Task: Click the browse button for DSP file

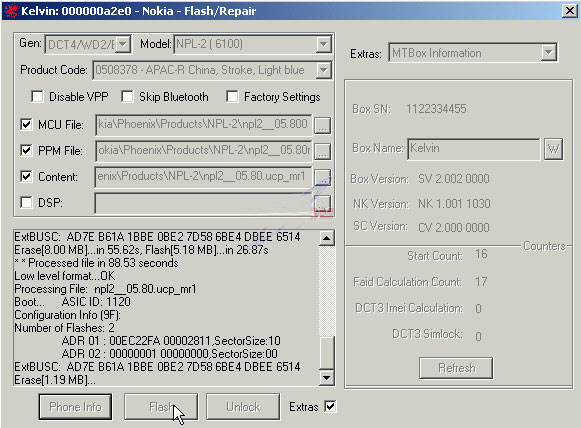Action: 322,203
